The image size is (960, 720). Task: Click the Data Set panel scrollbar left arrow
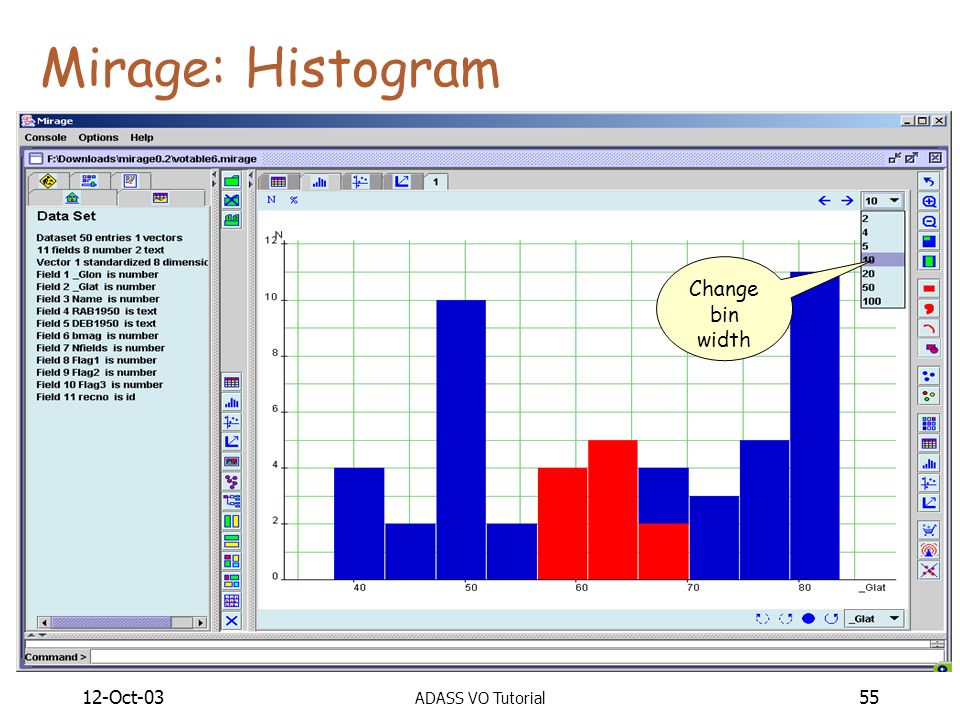[43, 623]
